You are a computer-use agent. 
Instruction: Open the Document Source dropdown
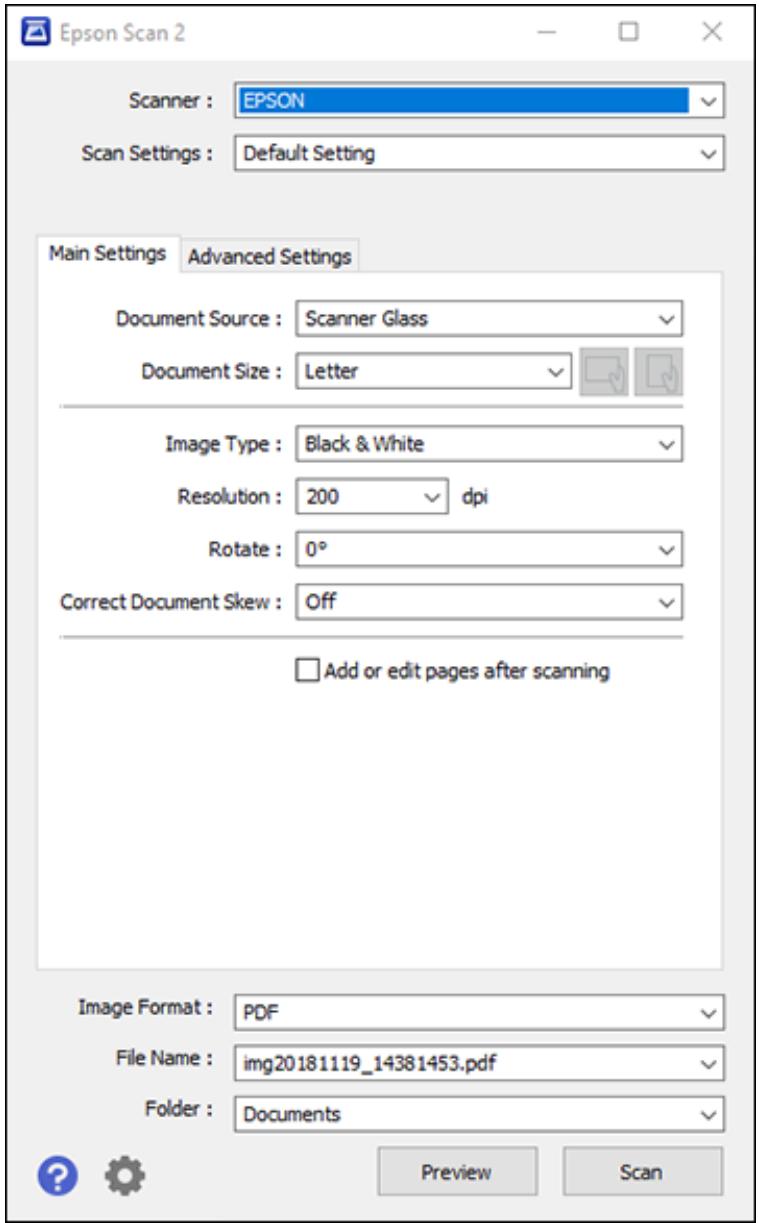pos(489,319)
